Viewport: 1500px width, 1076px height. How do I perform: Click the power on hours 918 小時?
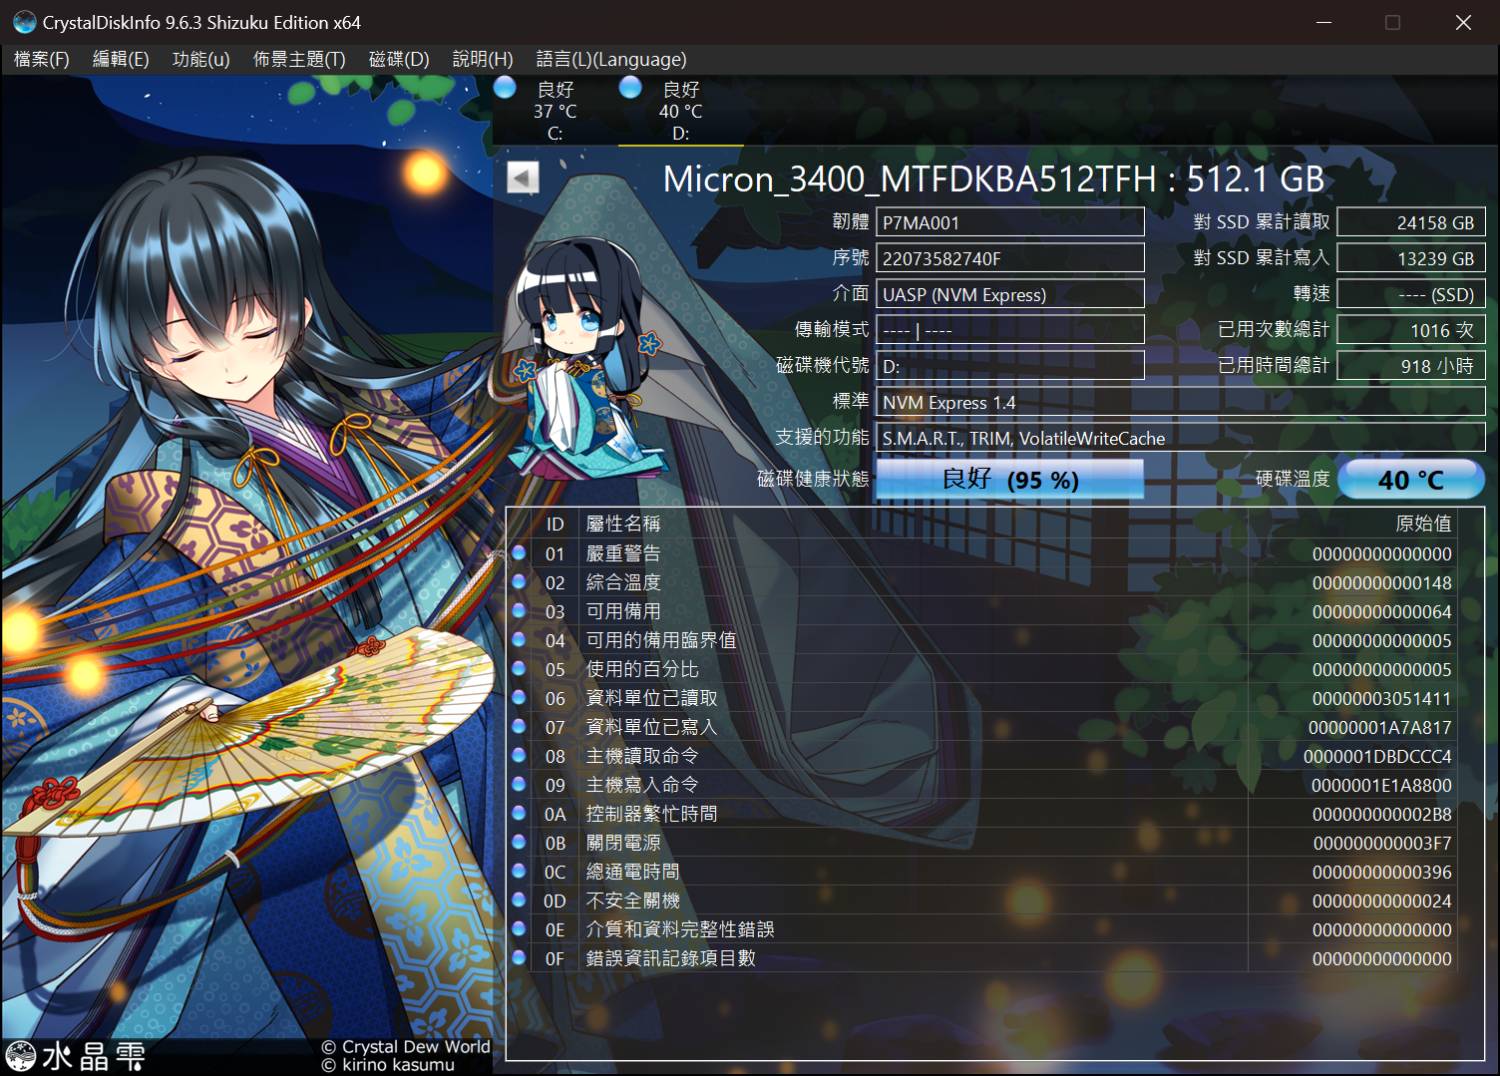(1411, 366)
